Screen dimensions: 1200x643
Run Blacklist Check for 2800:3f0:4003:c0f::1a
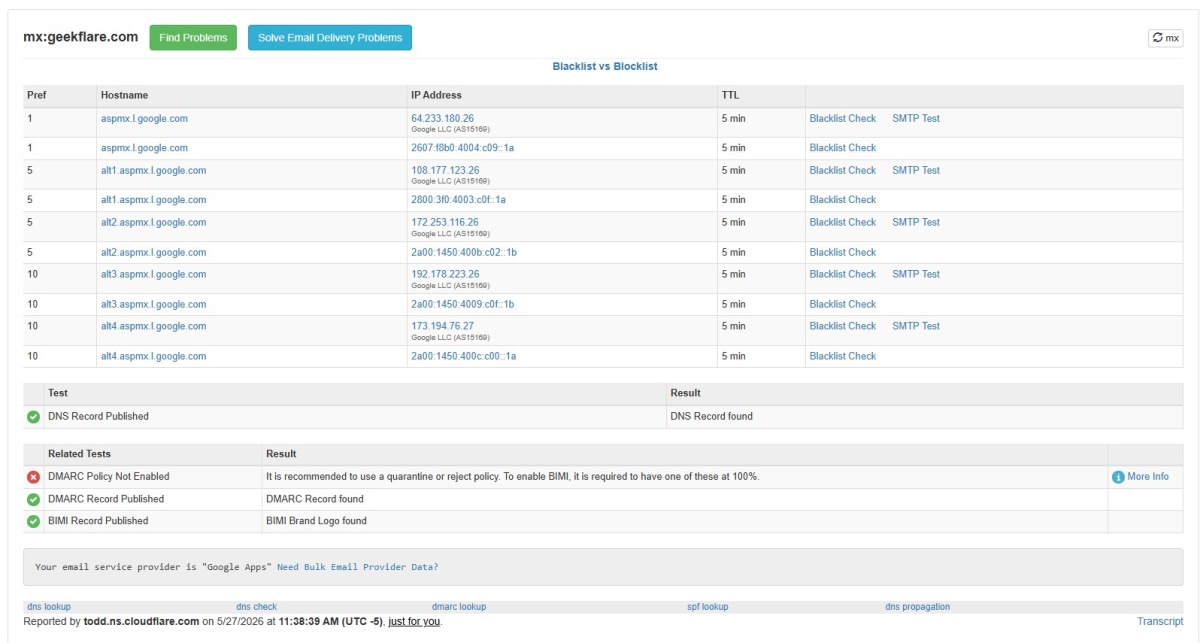click(843, 200)
